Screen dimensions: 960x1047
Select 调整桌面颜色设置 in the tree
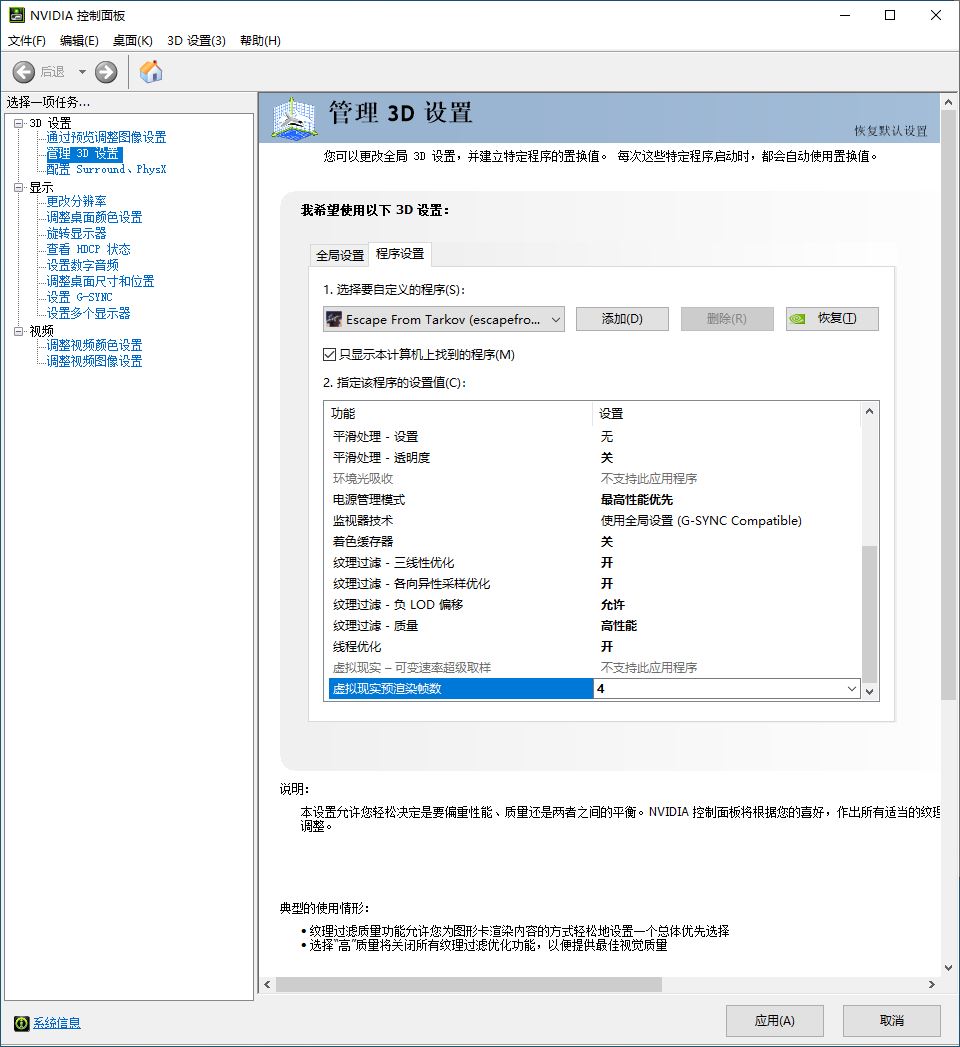point(94,217)
